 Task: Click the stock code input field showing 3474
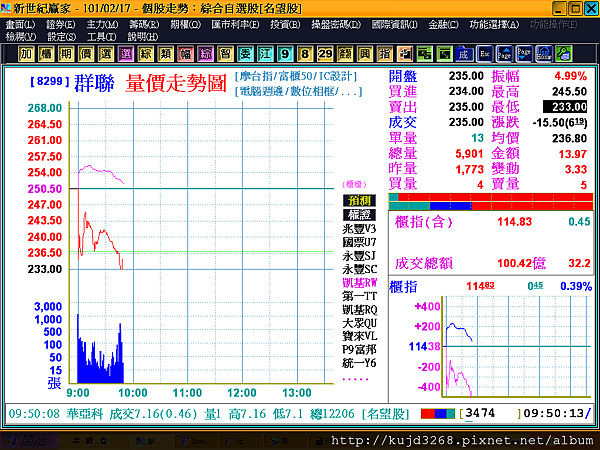(x=490, y=413)
